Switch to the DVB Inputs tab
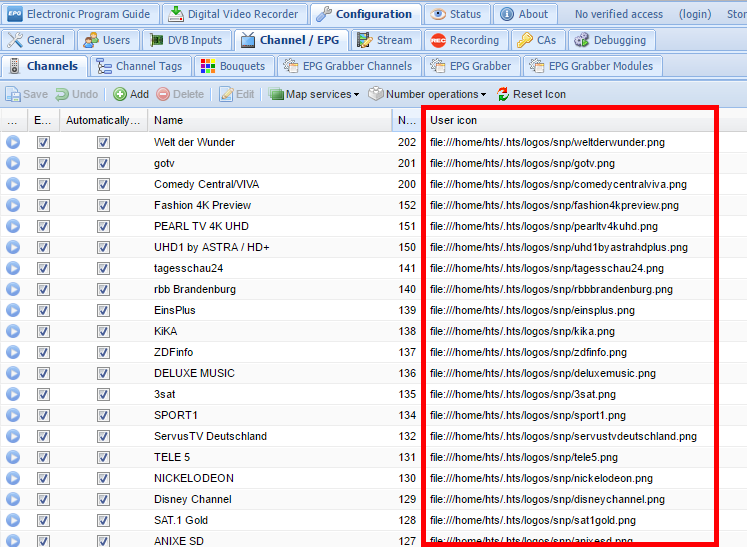This screenshot has height=547, width=747. pyautogui.click(x=186, y=40)
